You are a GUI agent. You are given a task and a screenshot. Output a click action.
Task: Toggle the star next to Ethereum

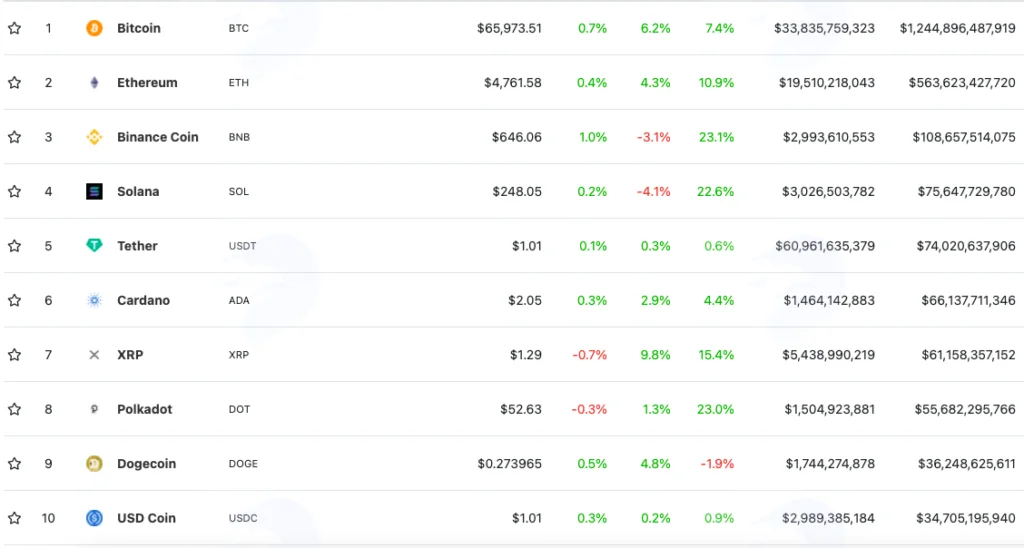point(14,82)
